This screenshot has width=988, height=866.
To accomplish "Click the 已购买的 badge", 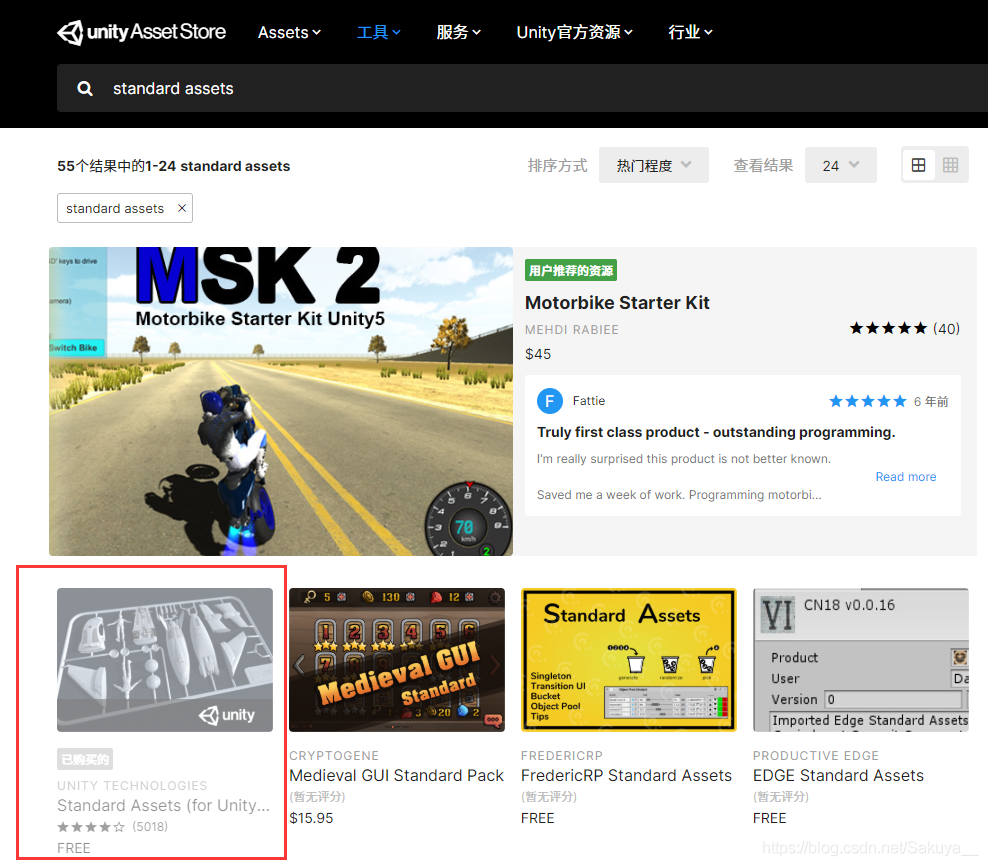I will coord(85,759).
